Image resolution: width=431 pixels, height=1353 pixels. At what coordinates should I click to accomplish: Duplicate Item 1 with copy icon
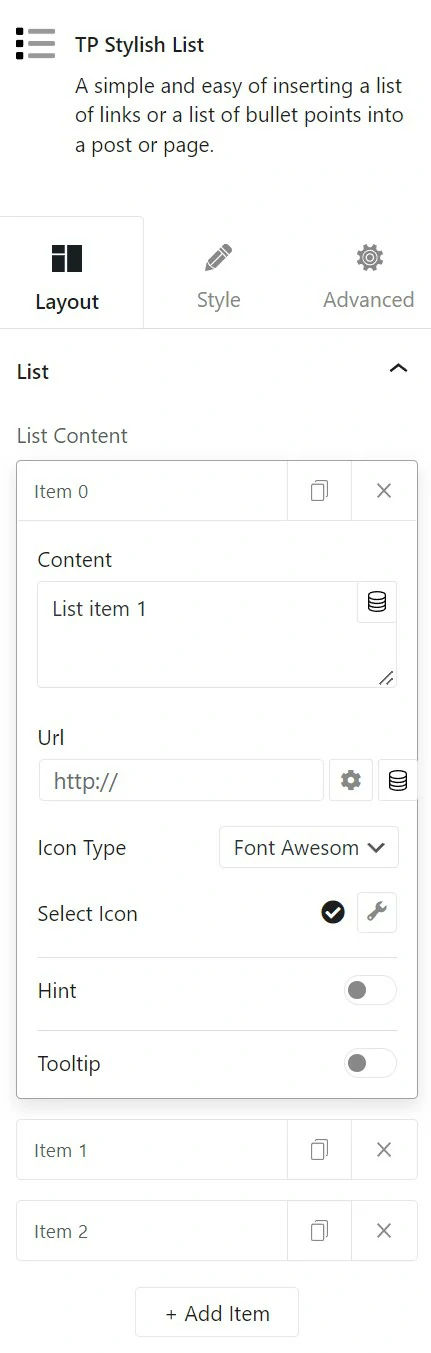point(319,1150)
